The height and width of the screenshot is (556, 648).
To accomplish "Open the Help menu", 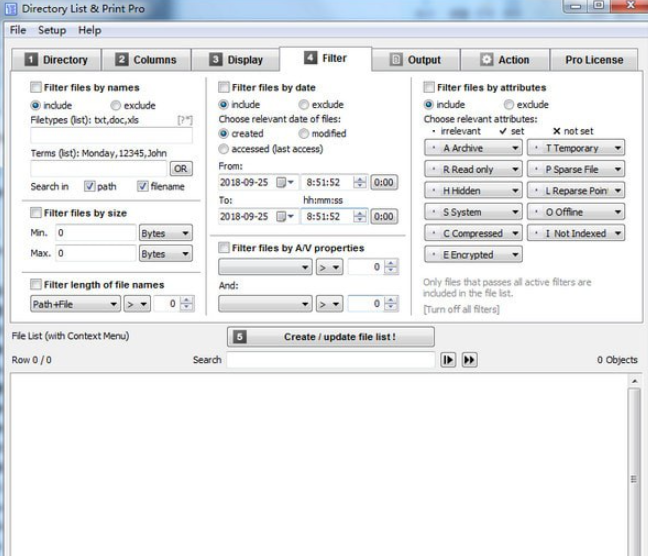I will click(90, 30).
